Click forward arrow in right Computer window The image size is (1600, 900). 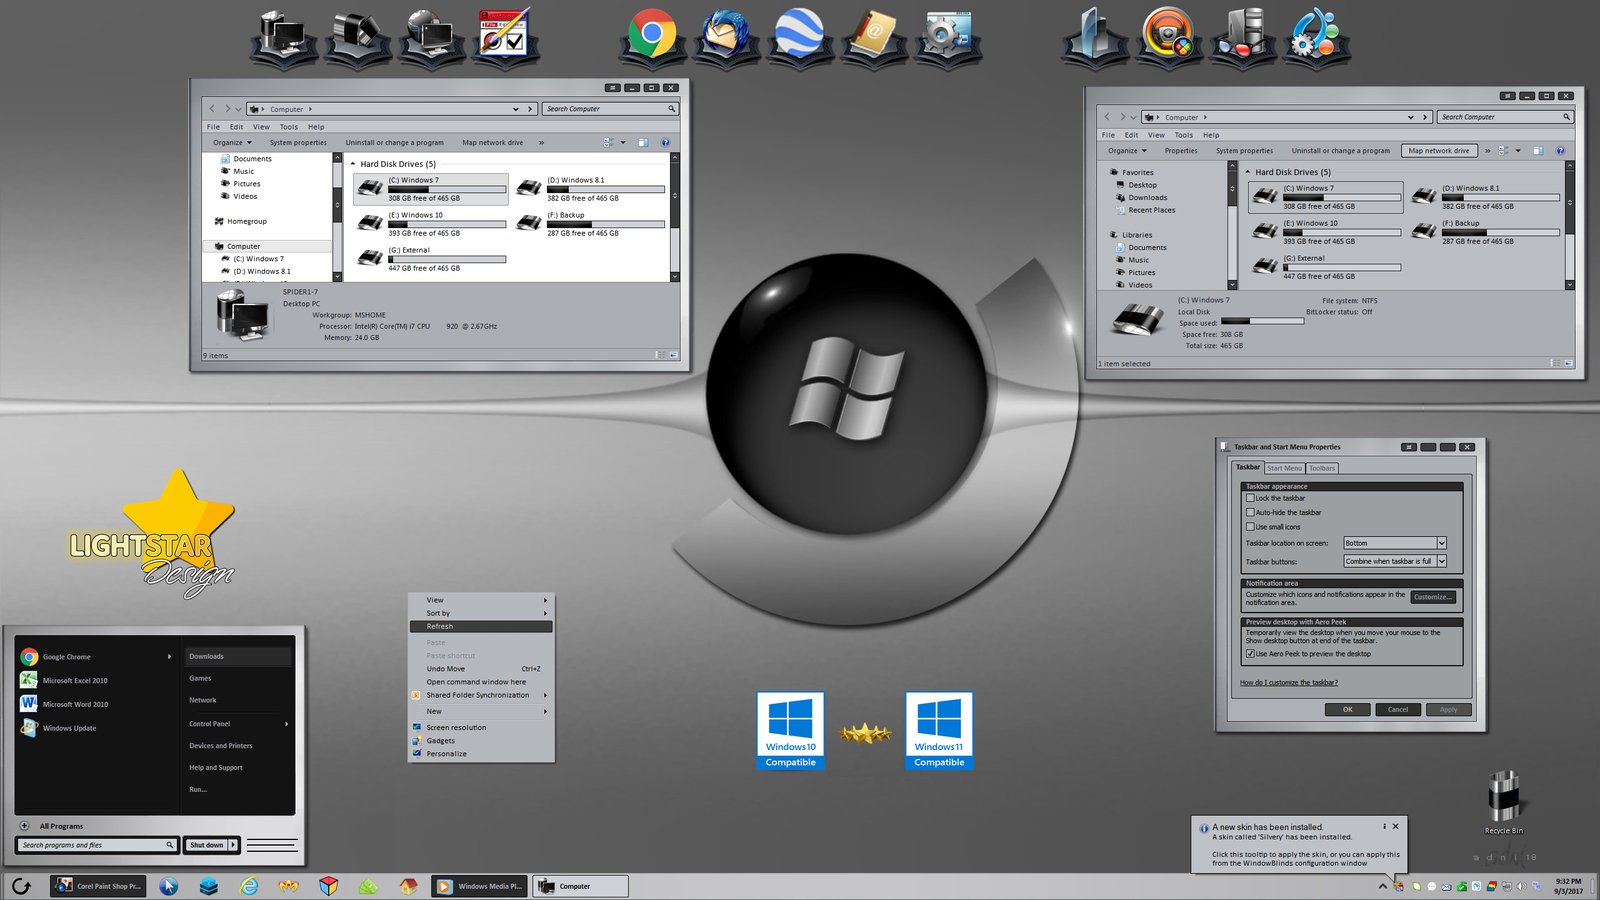(1123, 117)
